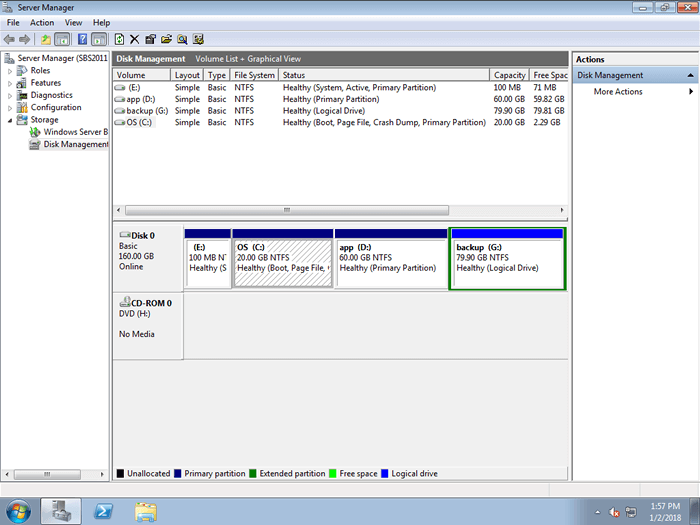The image size is (700, 525).
Task: Collapse the Storage tree node
Action: coord(10,120)
